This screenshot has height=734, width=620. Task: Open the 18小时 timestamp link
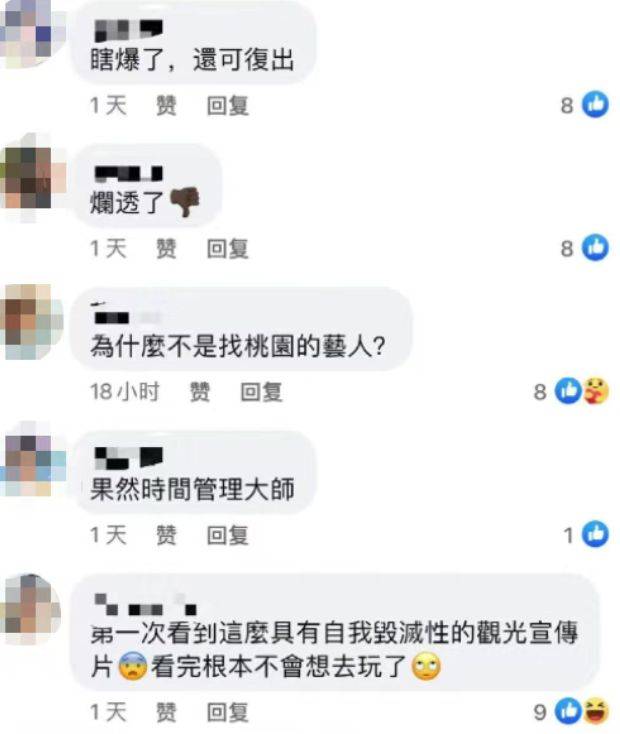125,391
